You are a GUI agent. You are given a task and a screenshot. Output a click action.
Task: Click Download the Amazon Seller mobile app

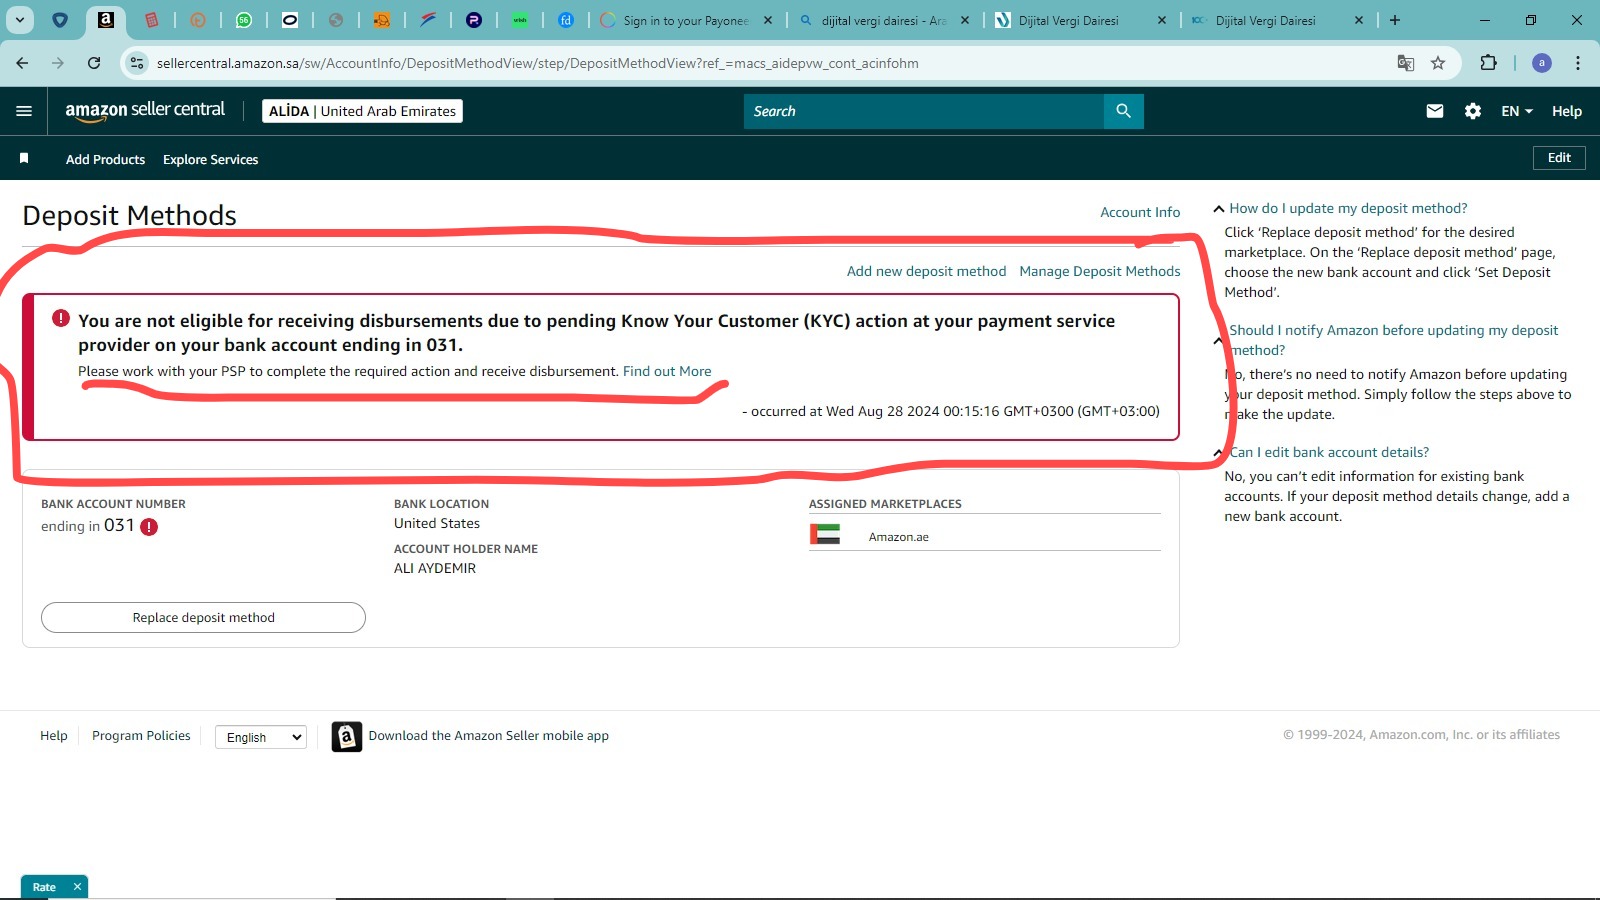click(x=488, y=735)
